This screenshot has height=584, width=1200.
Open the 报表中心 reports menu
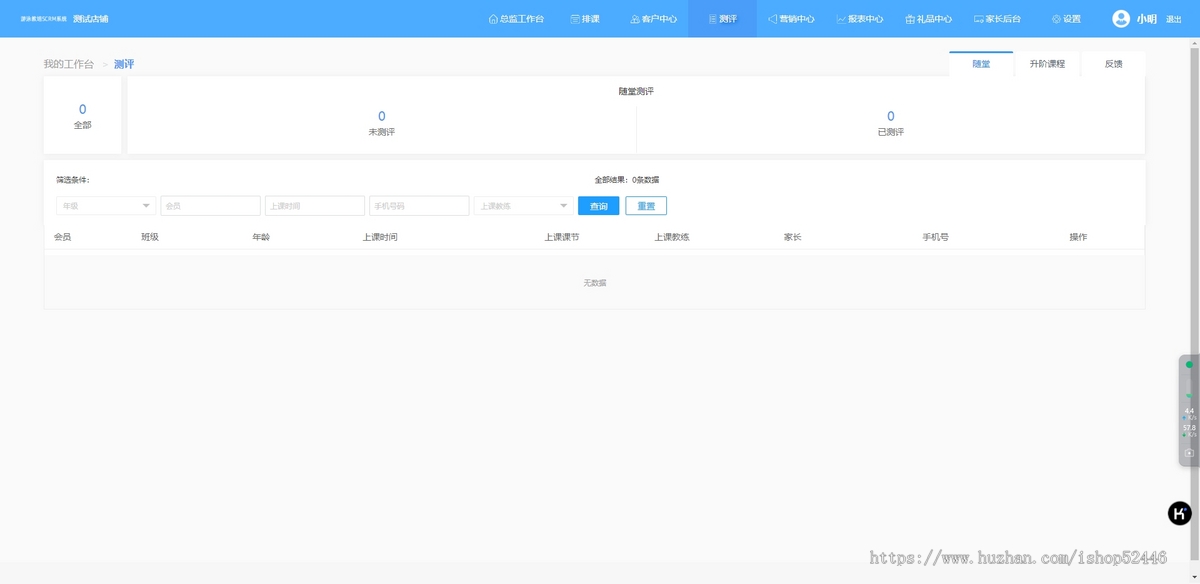[x=860, y=19]
